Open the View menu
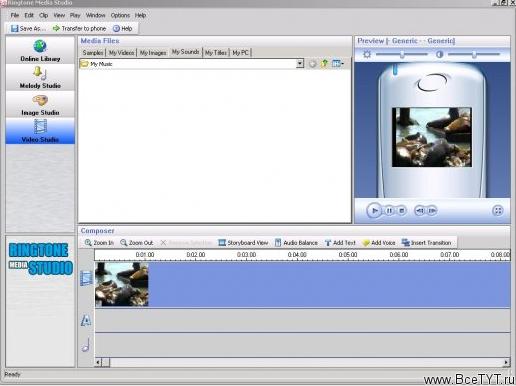The width and height of the screenshot is (516, 386). pos(59,15)
